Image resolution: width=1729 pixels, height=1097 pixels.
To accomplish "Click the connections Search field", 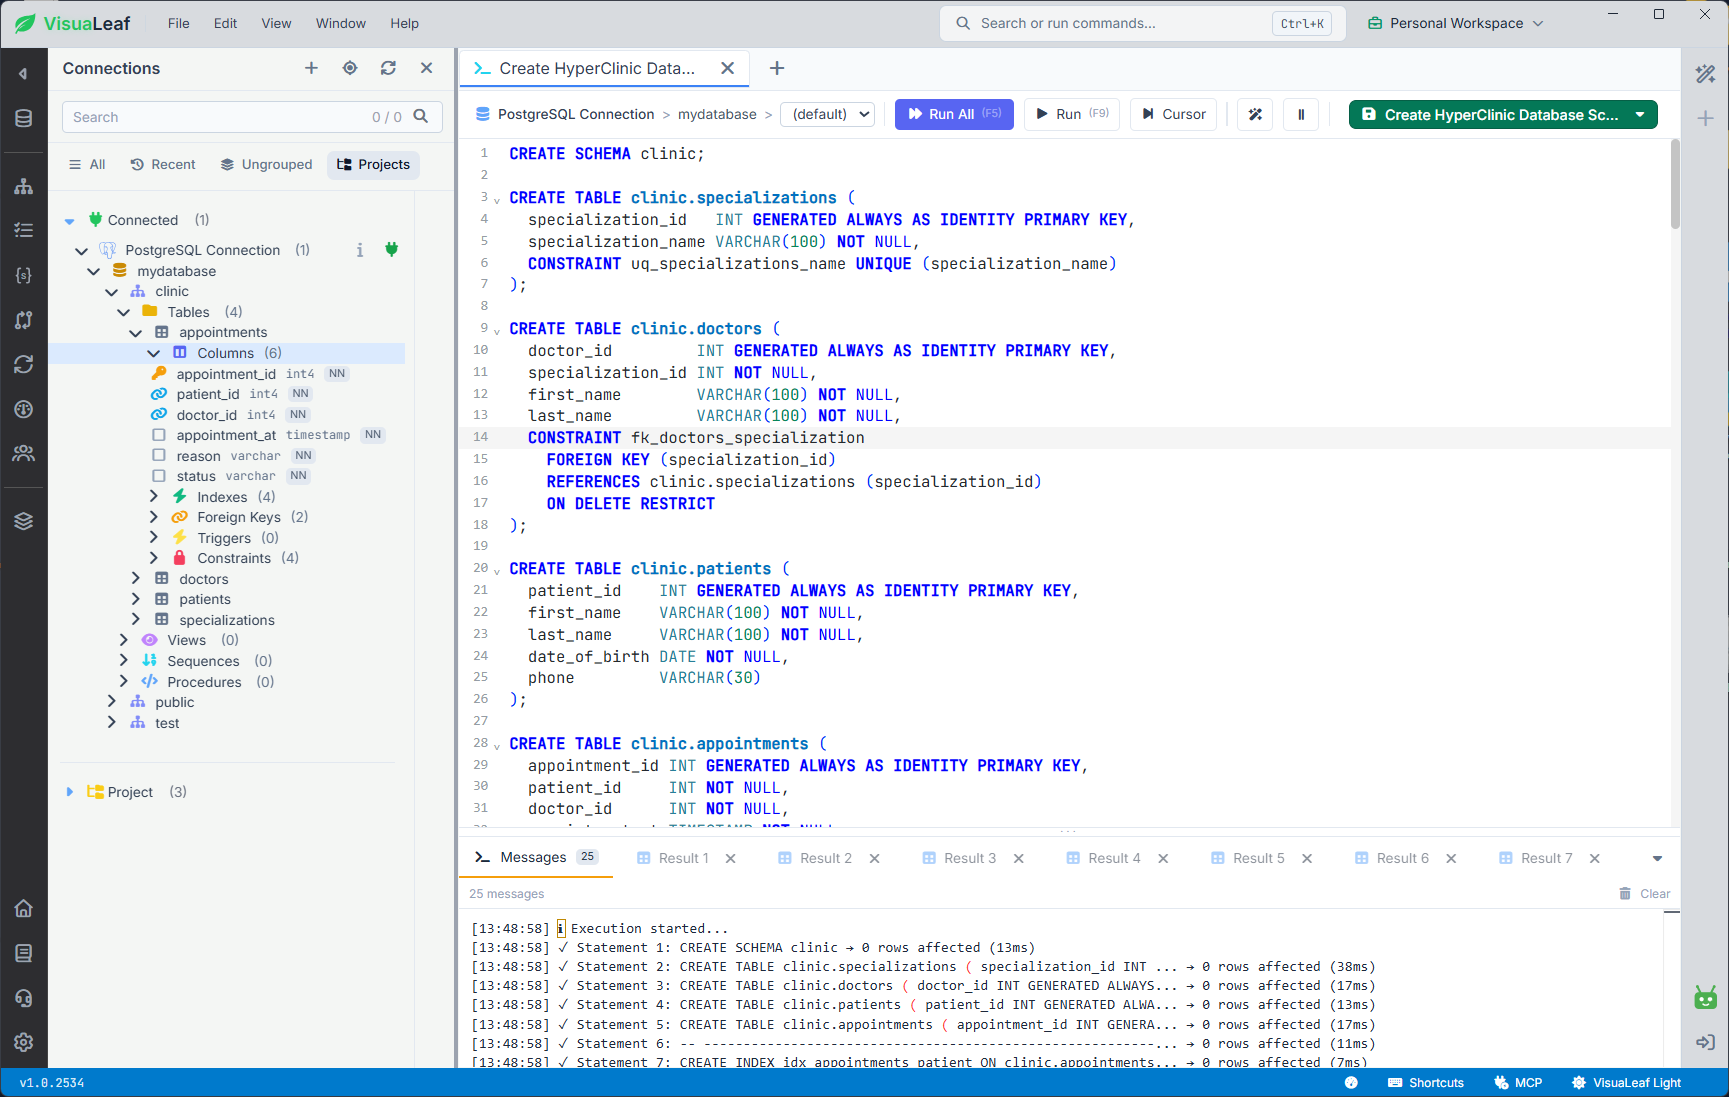I will (252, 117).
